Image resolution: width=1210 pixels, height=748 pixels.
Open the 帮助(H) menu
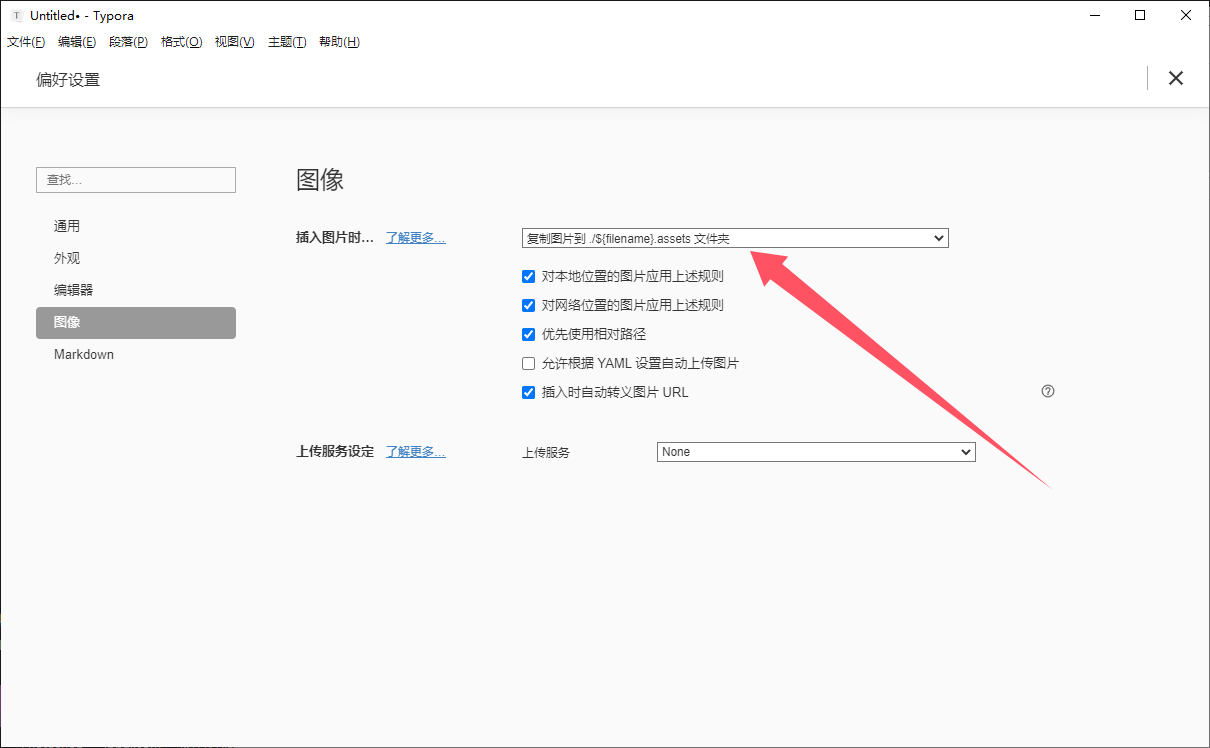click(339, 42)
